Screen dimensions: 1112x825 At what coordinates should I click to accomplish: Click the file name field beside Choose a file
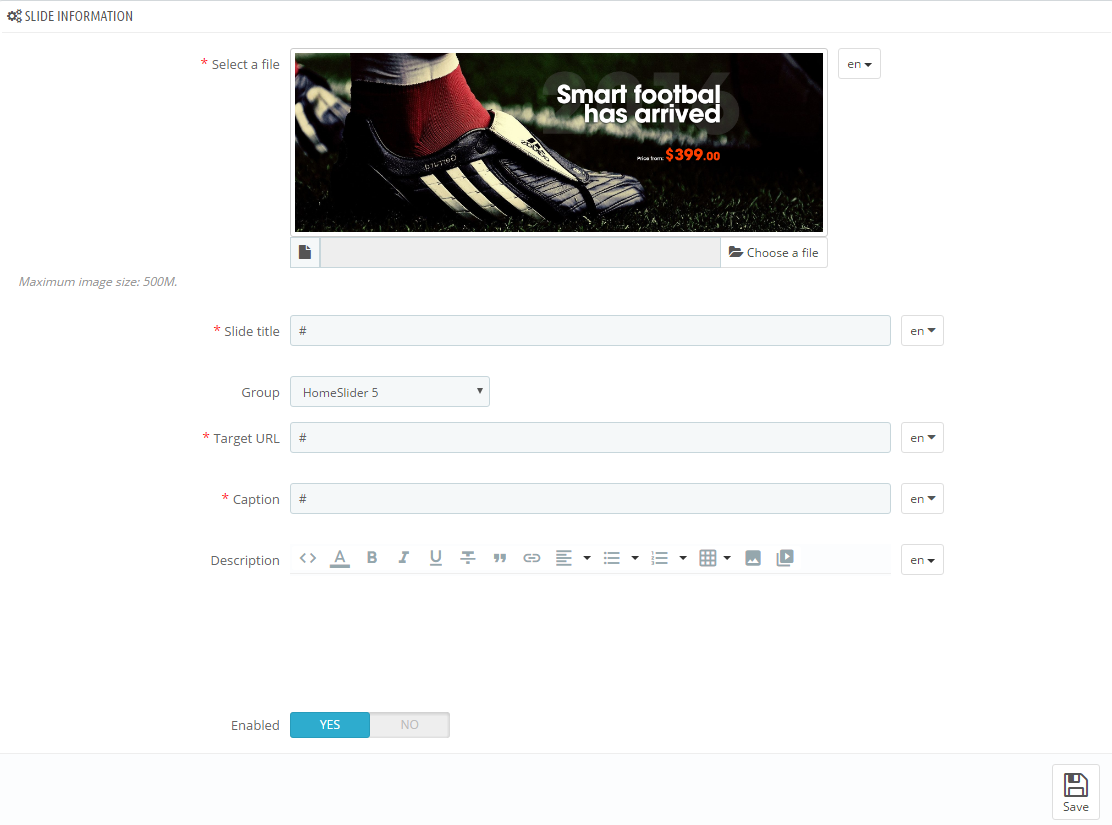coord(520,253)
